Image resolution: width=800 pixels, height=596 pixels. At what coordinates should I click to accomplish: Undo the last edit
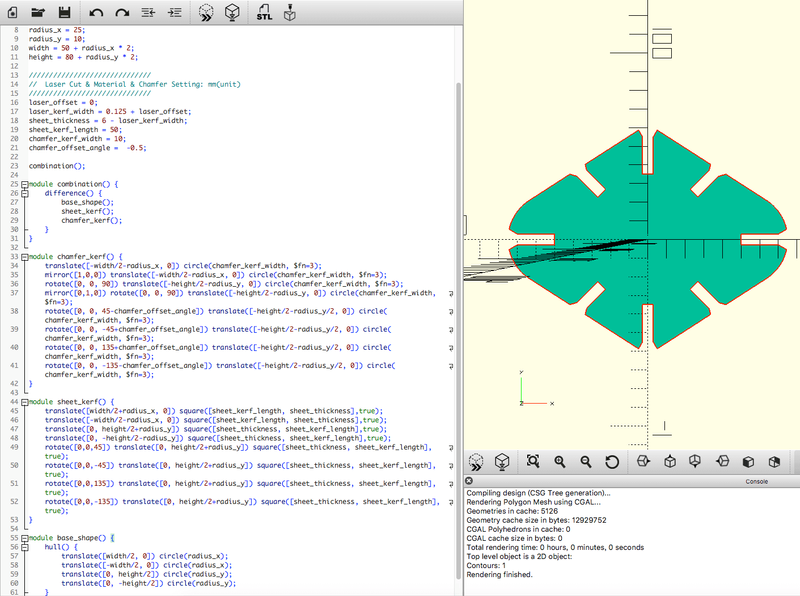[96, 12]
